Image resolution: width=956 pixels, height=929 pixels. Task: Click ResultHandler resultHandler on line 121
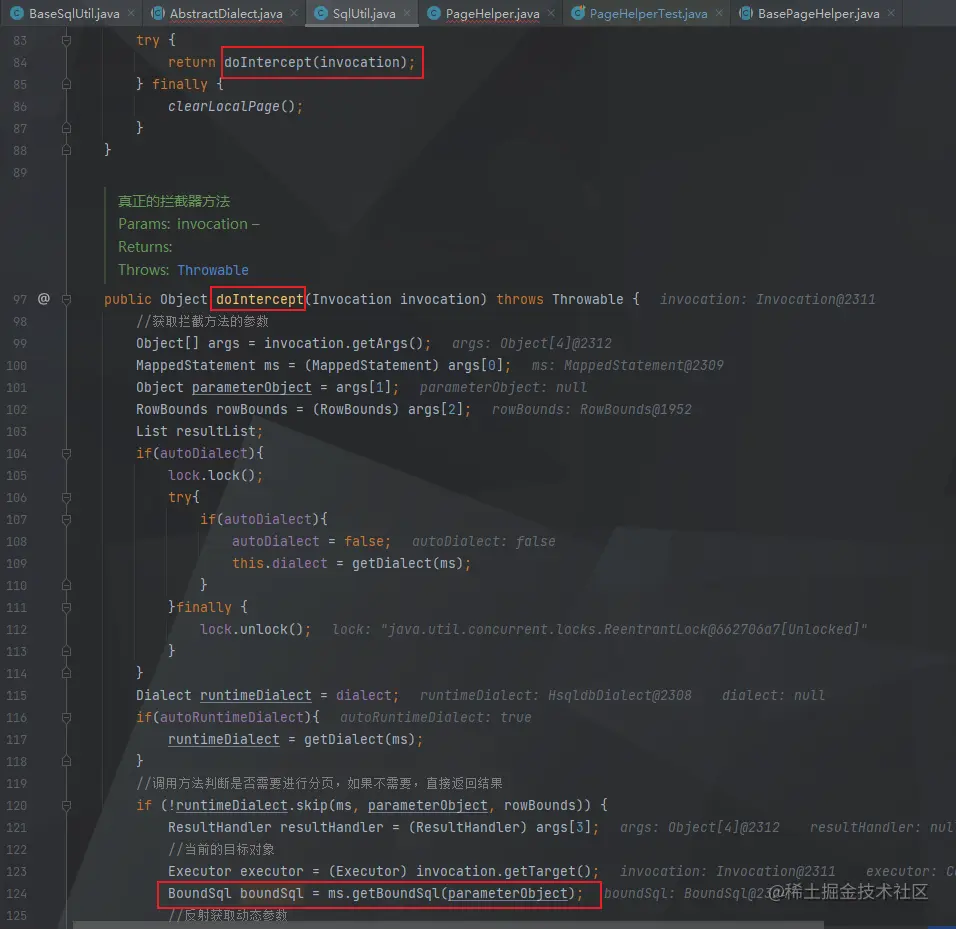[x=276, y=827]
